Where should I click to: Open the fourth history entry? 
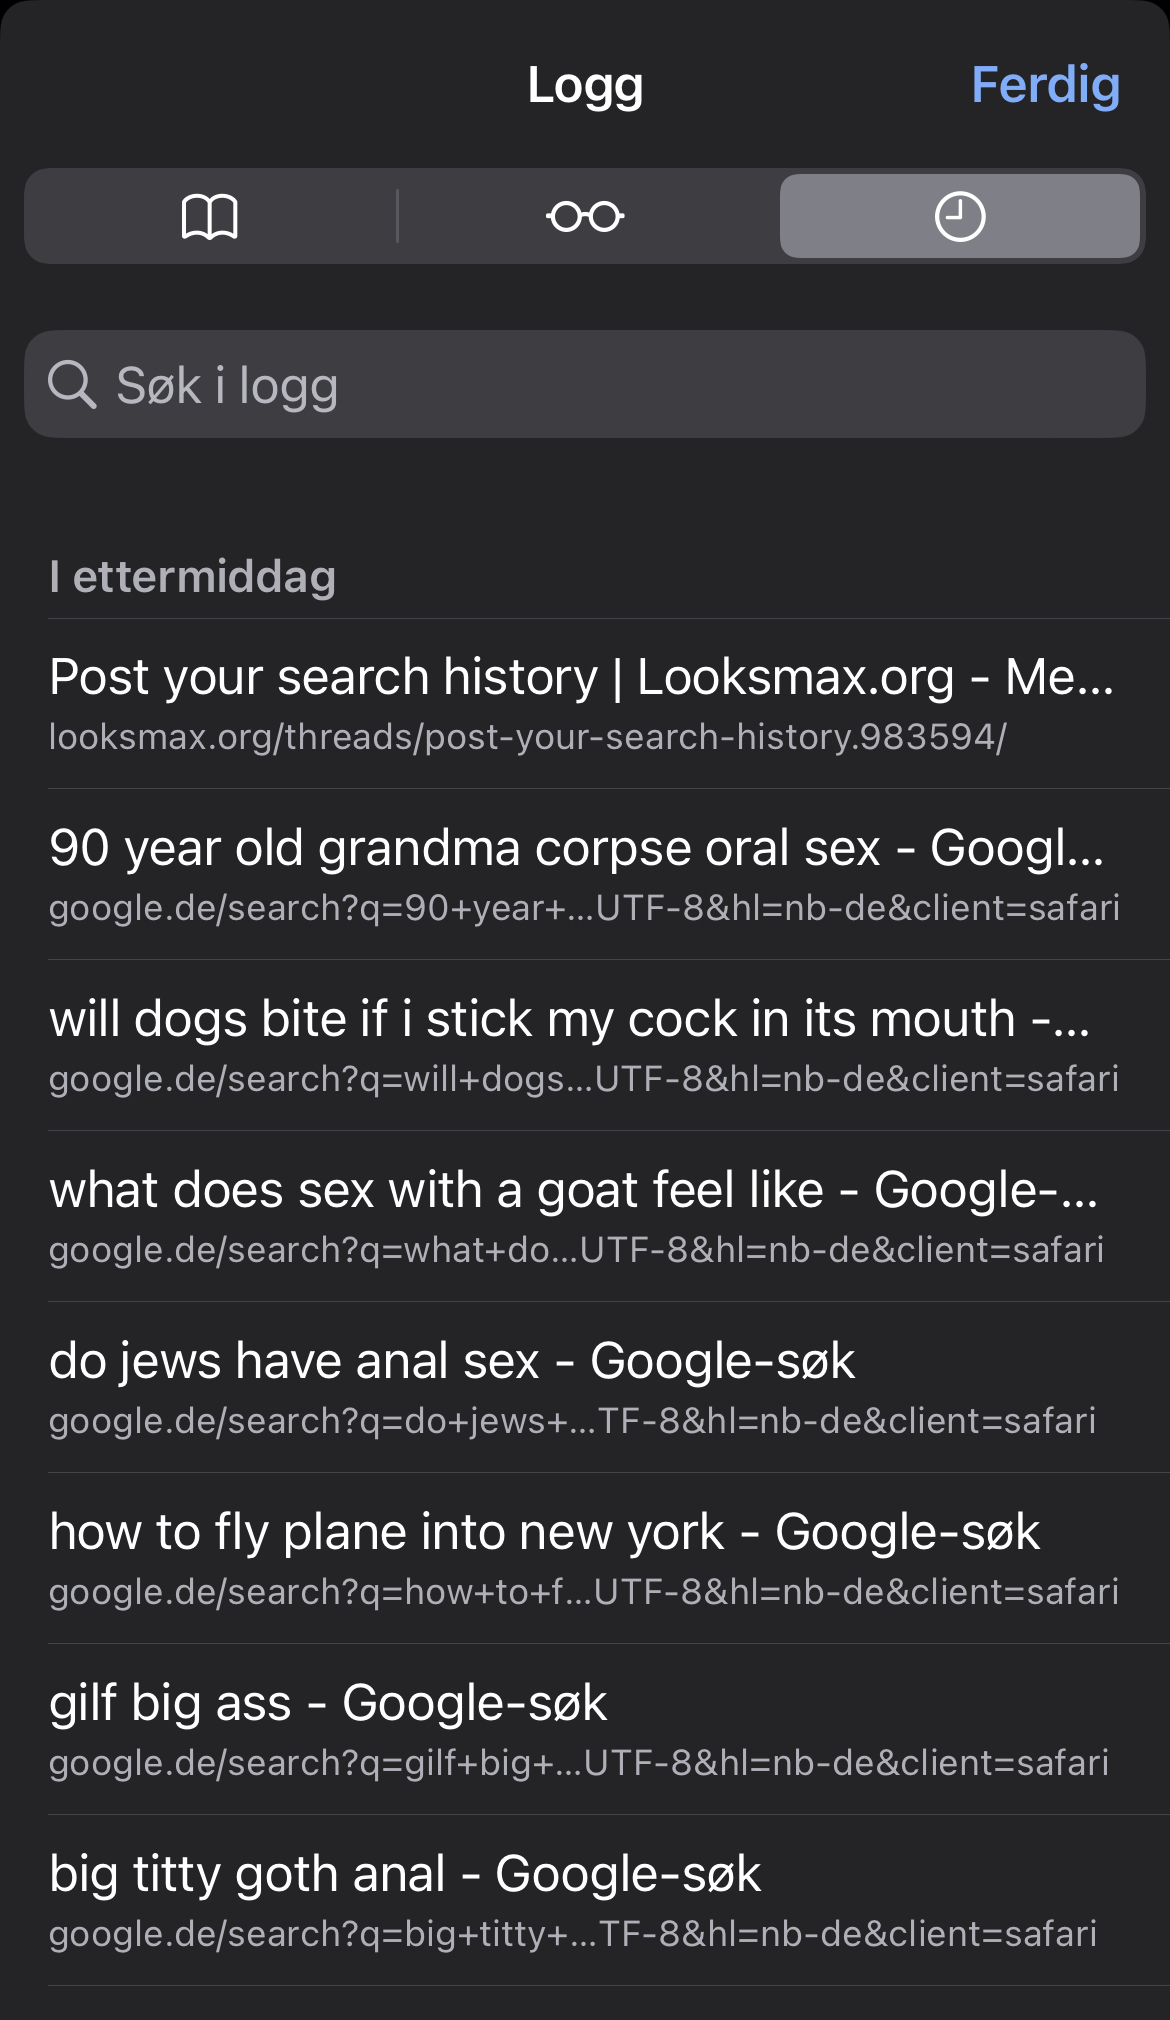click(x=585, y=1215)
